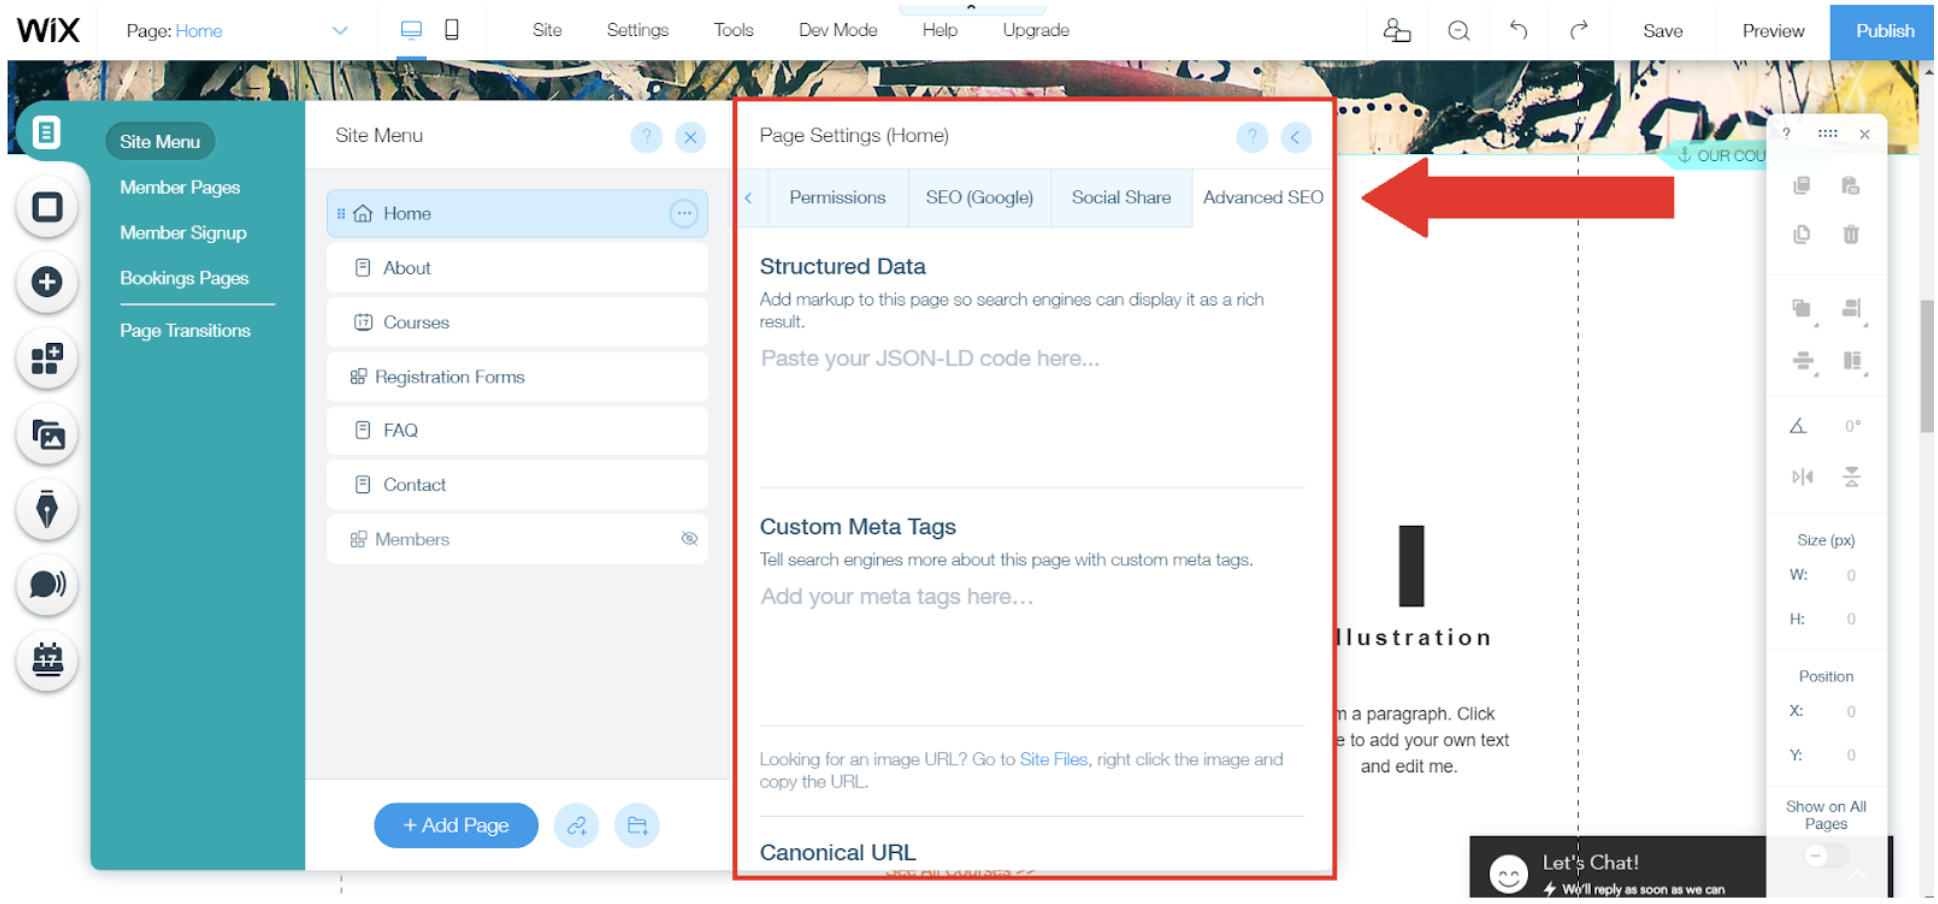This screenshot has height=904, width=1938.
Task: Click the copy icon in toolbar panel
Action: (1802, 185)
